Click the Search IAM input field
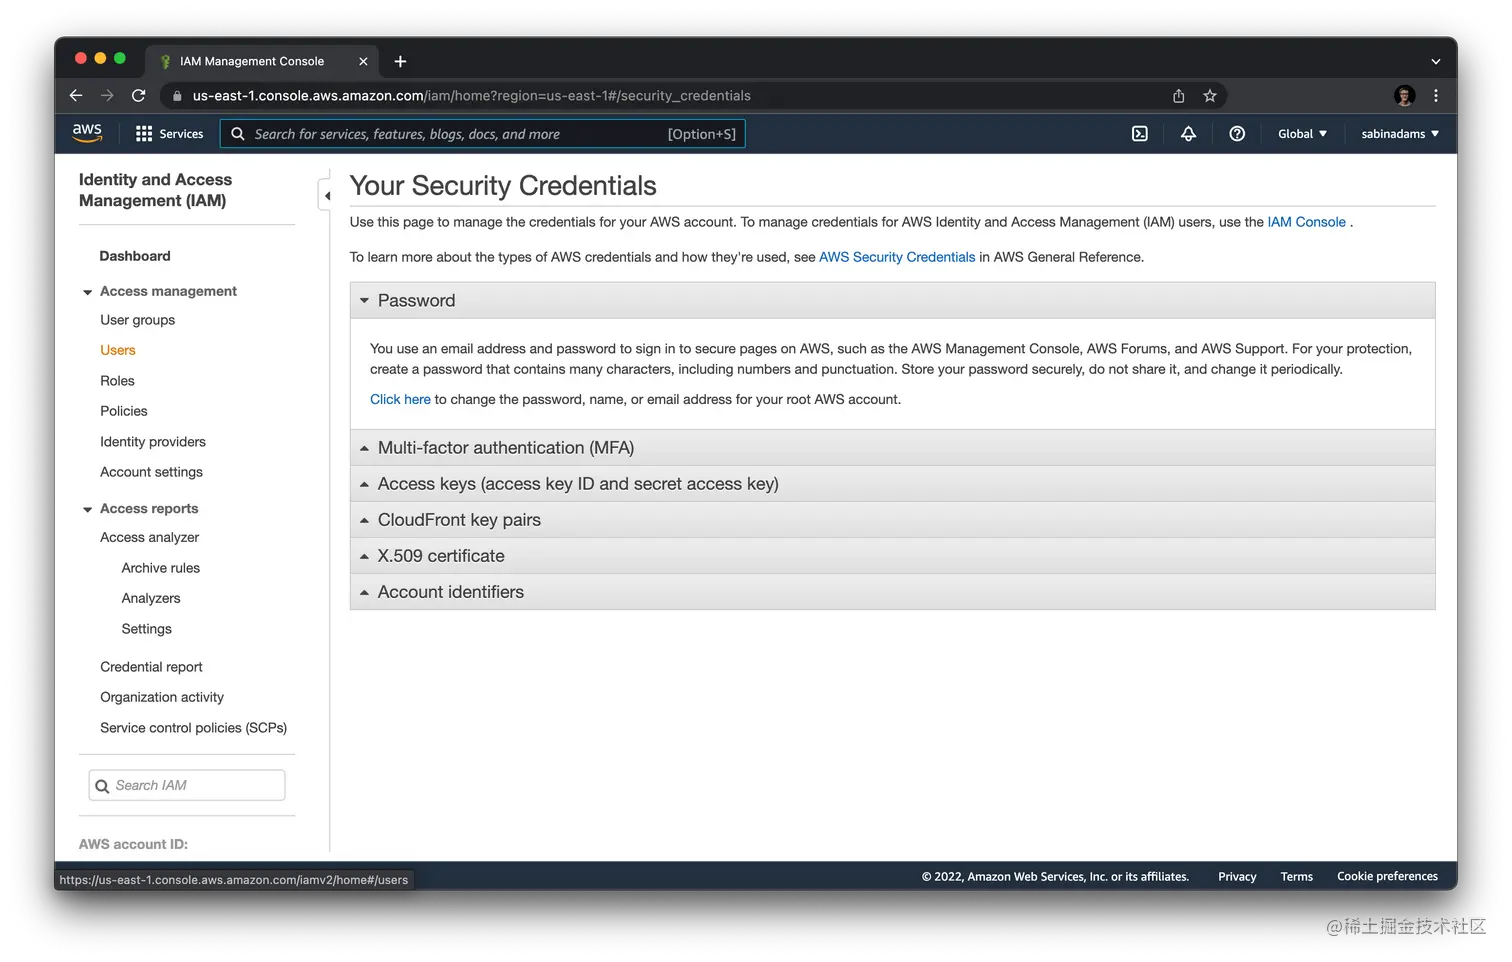The image size is (1512, 962). coord(186,785)
